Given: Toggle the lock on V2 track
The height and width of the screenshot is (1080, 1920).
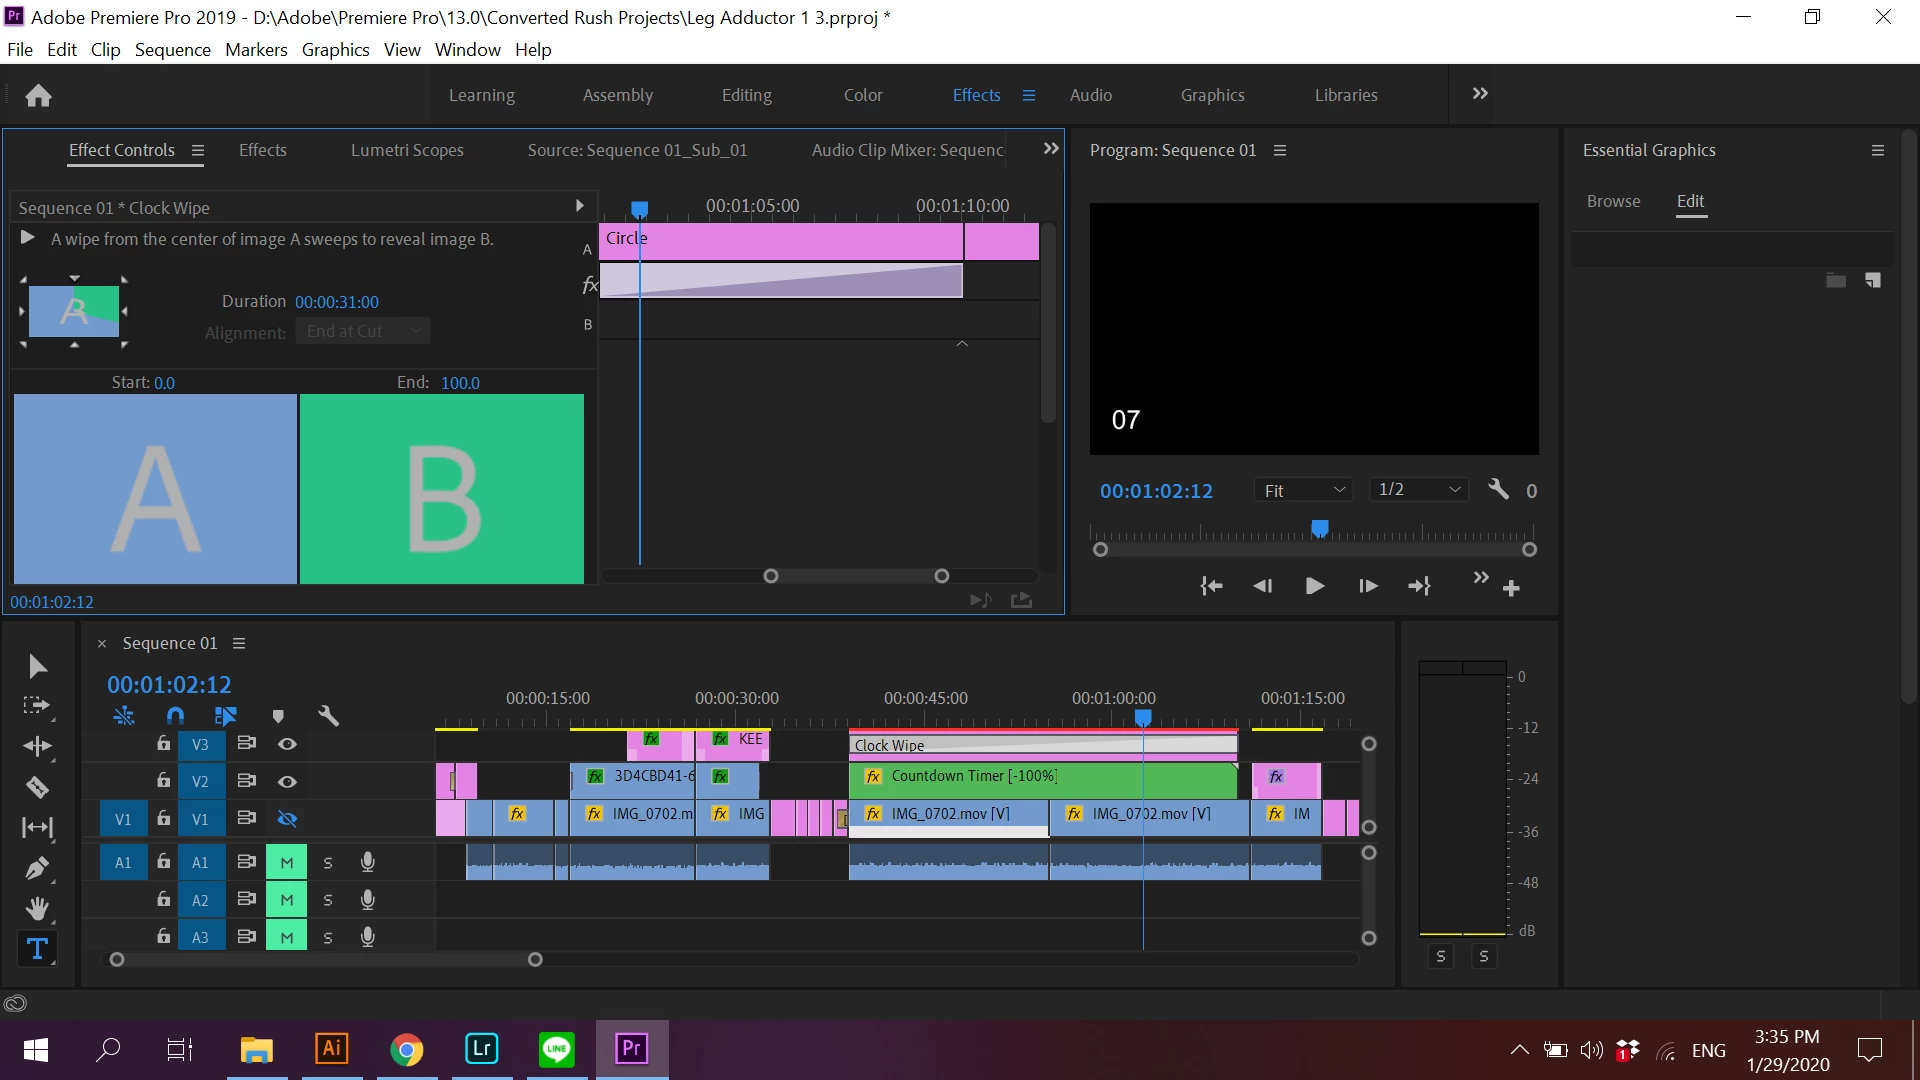Looking at the screenshot, I should click(163, 780).
